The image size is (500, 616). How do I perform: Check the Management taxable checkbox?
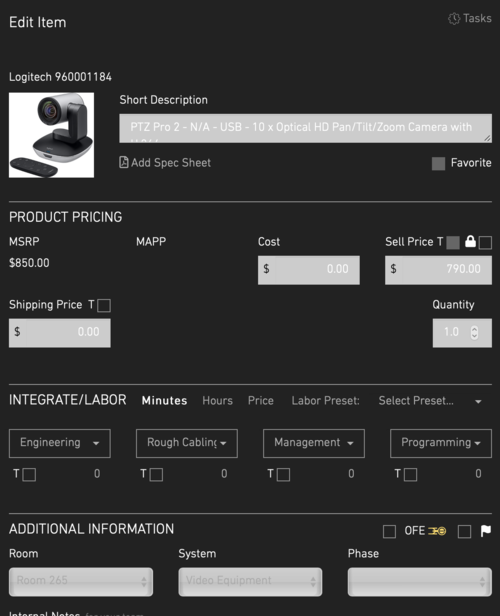pyautogui.click(x=283, y=474)
